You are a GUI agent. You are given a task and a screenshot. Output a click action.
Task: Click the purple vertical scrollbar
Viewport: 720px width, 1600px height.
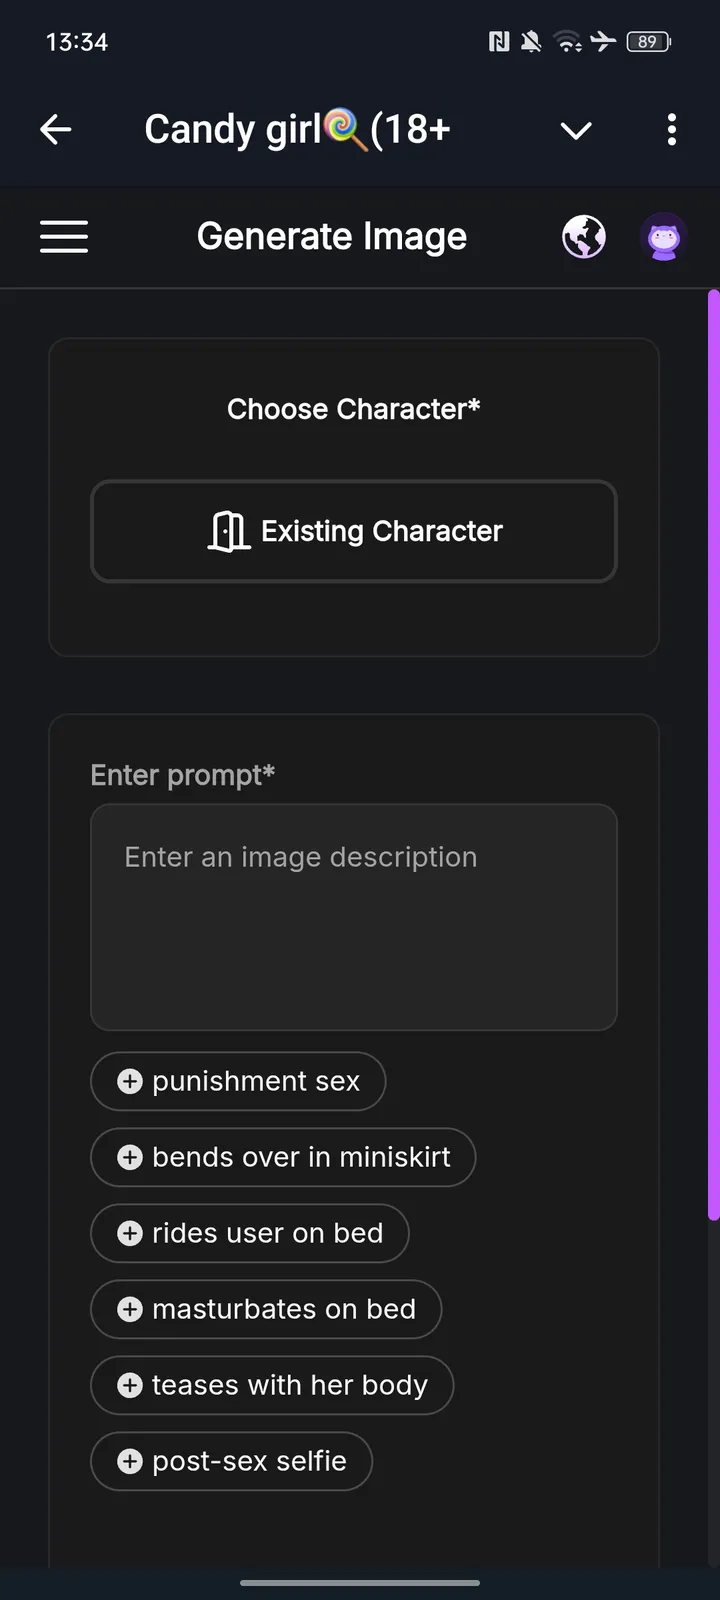click(713, 755)
